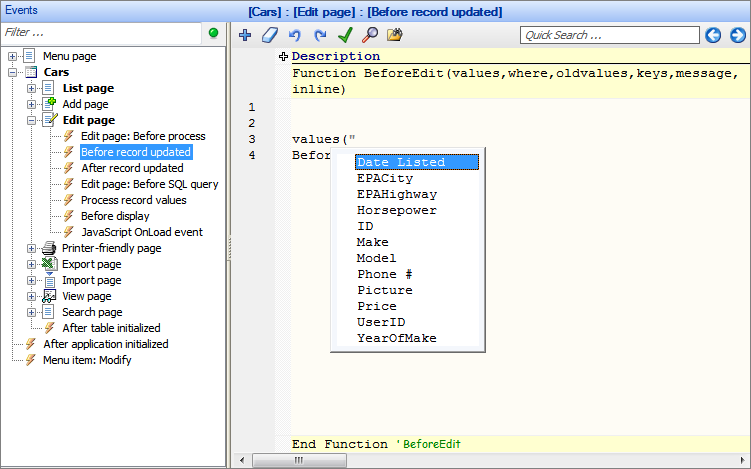Undo the last code edit
The image size is (751, 469).
point(295,35)
